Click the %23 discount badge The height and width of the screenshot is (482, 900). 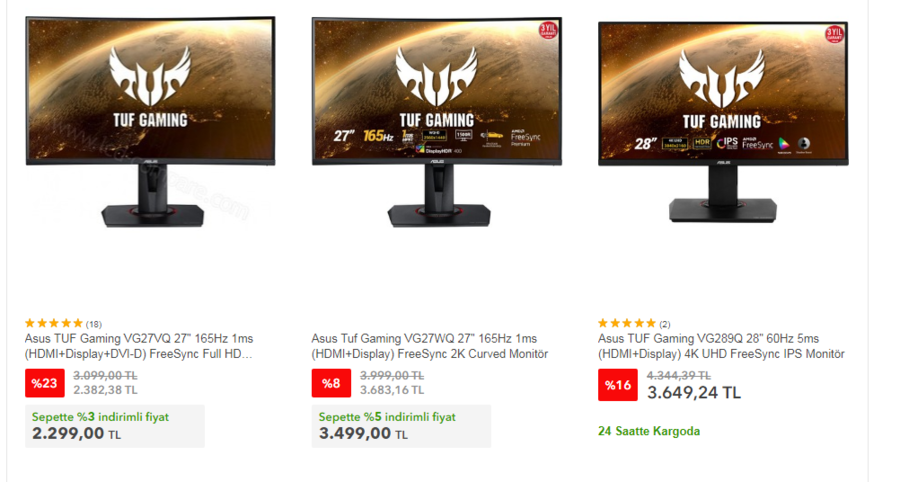45,383
